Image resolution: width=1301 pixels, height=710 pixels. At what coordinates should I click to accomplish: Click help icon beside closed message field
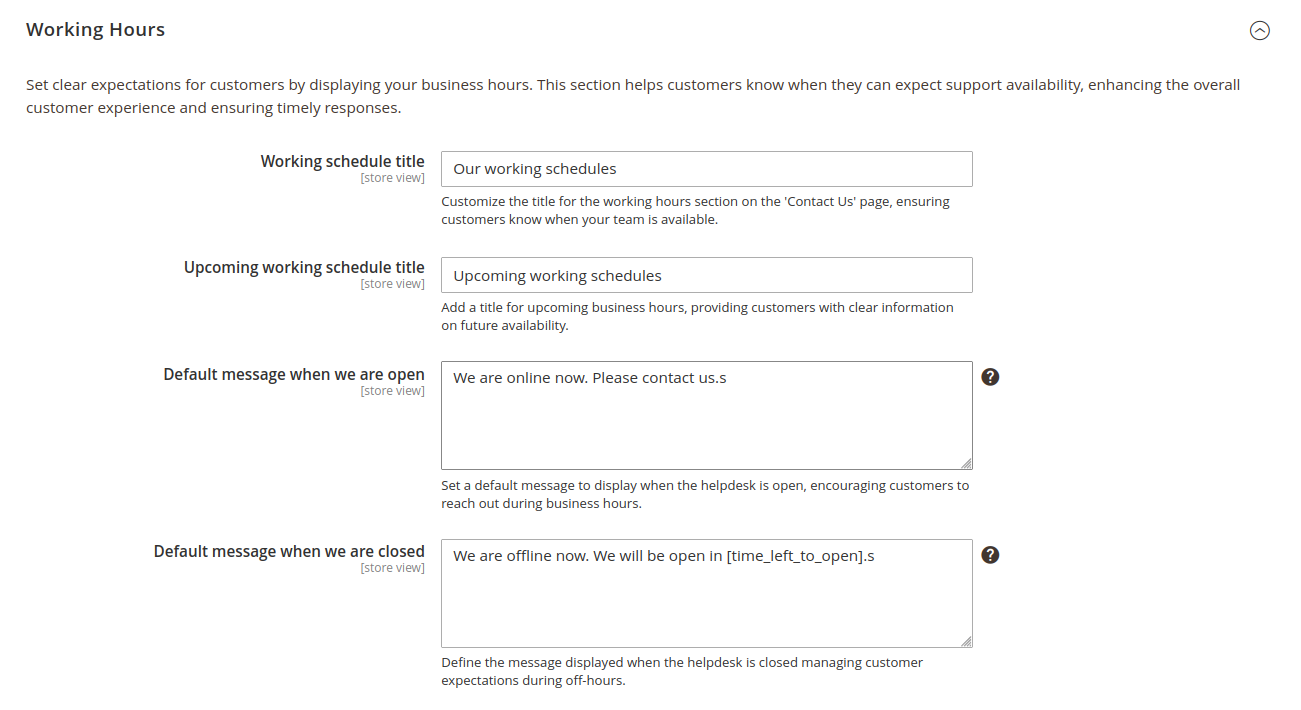[x=990, y=555]
